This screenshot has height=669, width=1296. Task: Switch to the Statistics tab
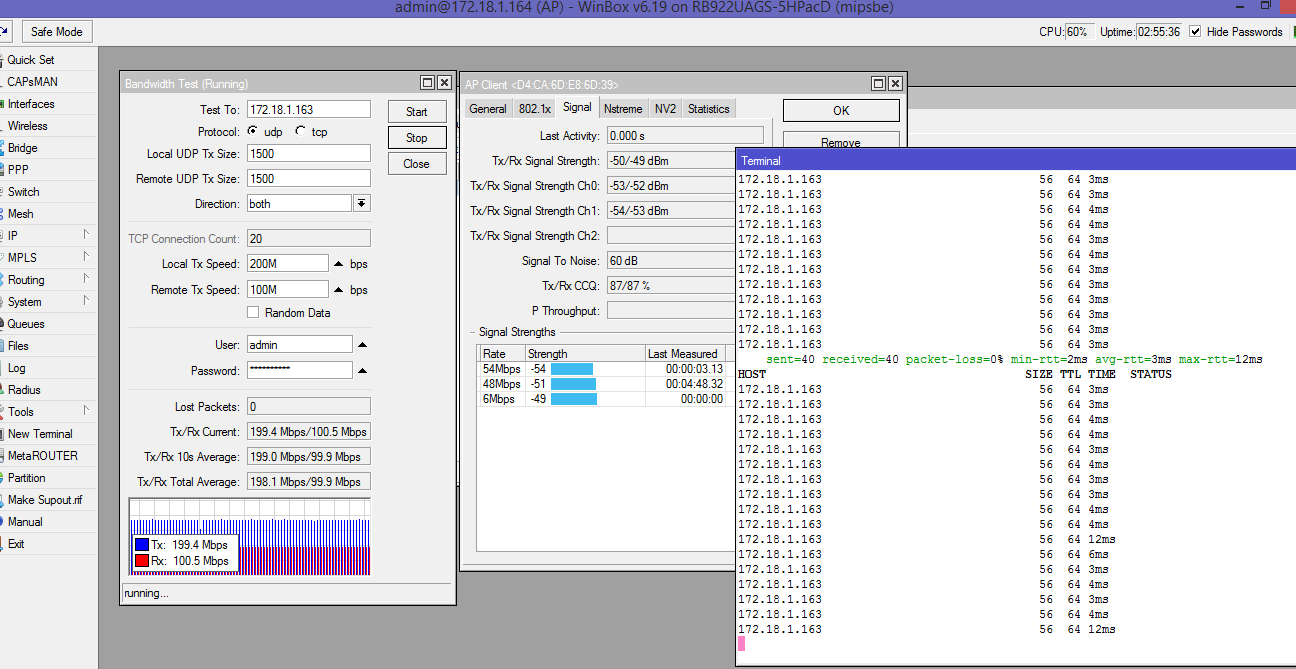(708, 109)
